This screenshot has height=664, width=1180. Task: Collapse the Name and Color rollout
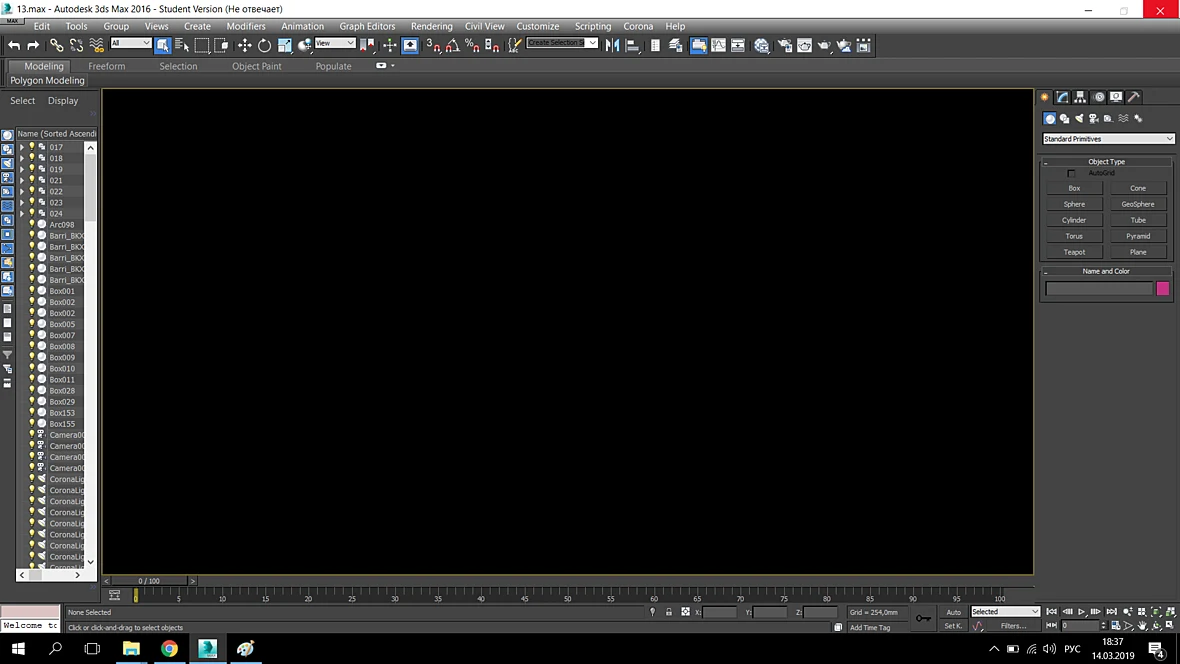coord(1106,271)
